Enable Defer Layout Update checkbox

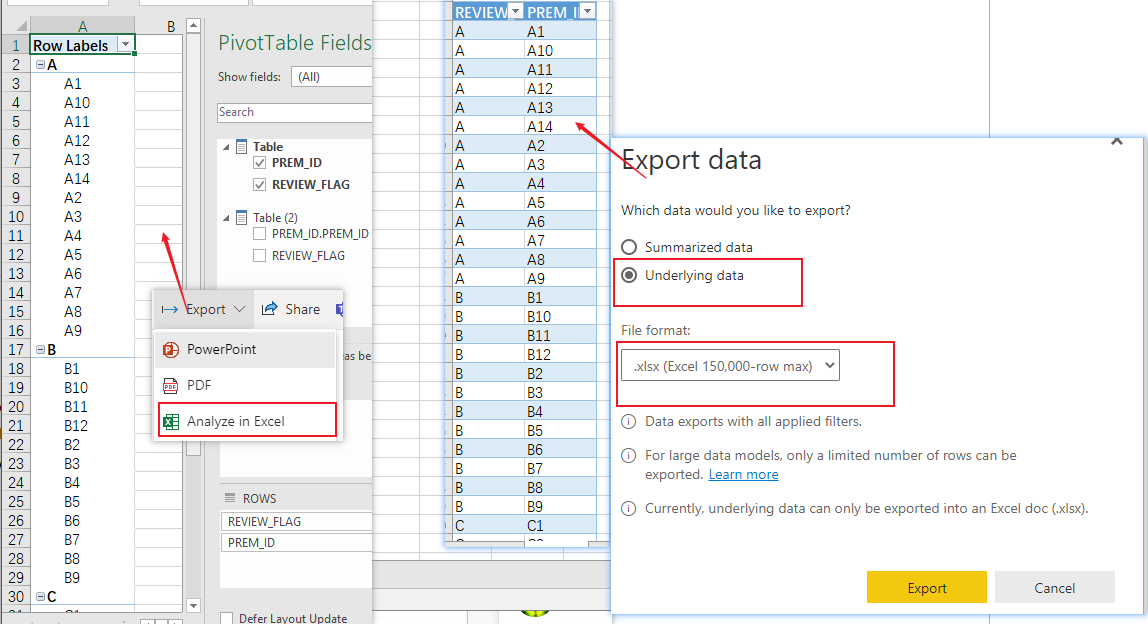227,618
